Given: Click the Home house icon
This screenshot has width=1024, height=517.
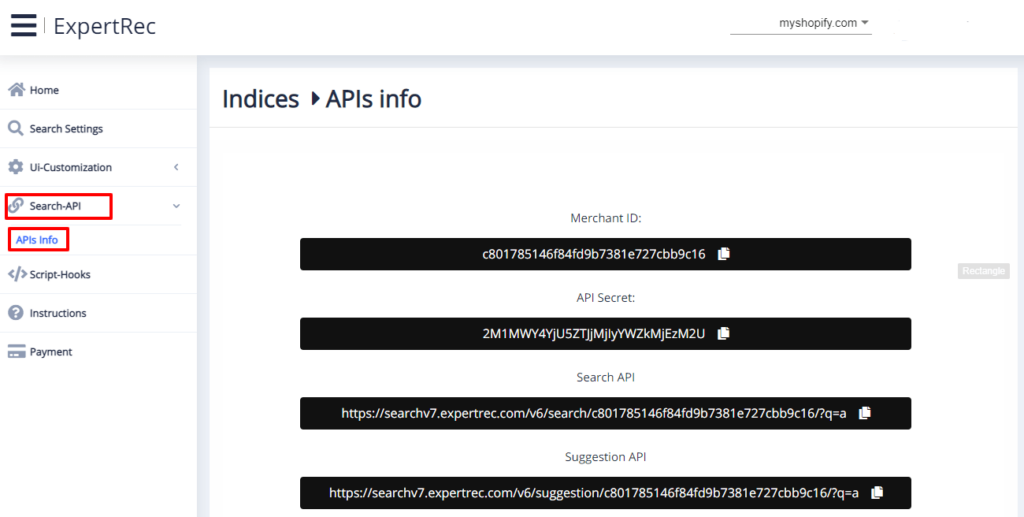Looking at the screenshot, I should [x=16, y=90].
